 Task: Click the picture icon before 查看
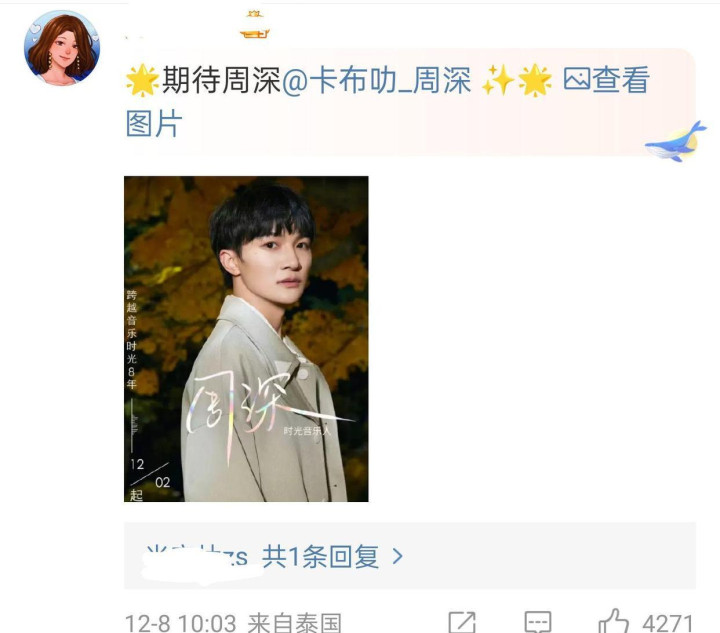pos(576,79)
